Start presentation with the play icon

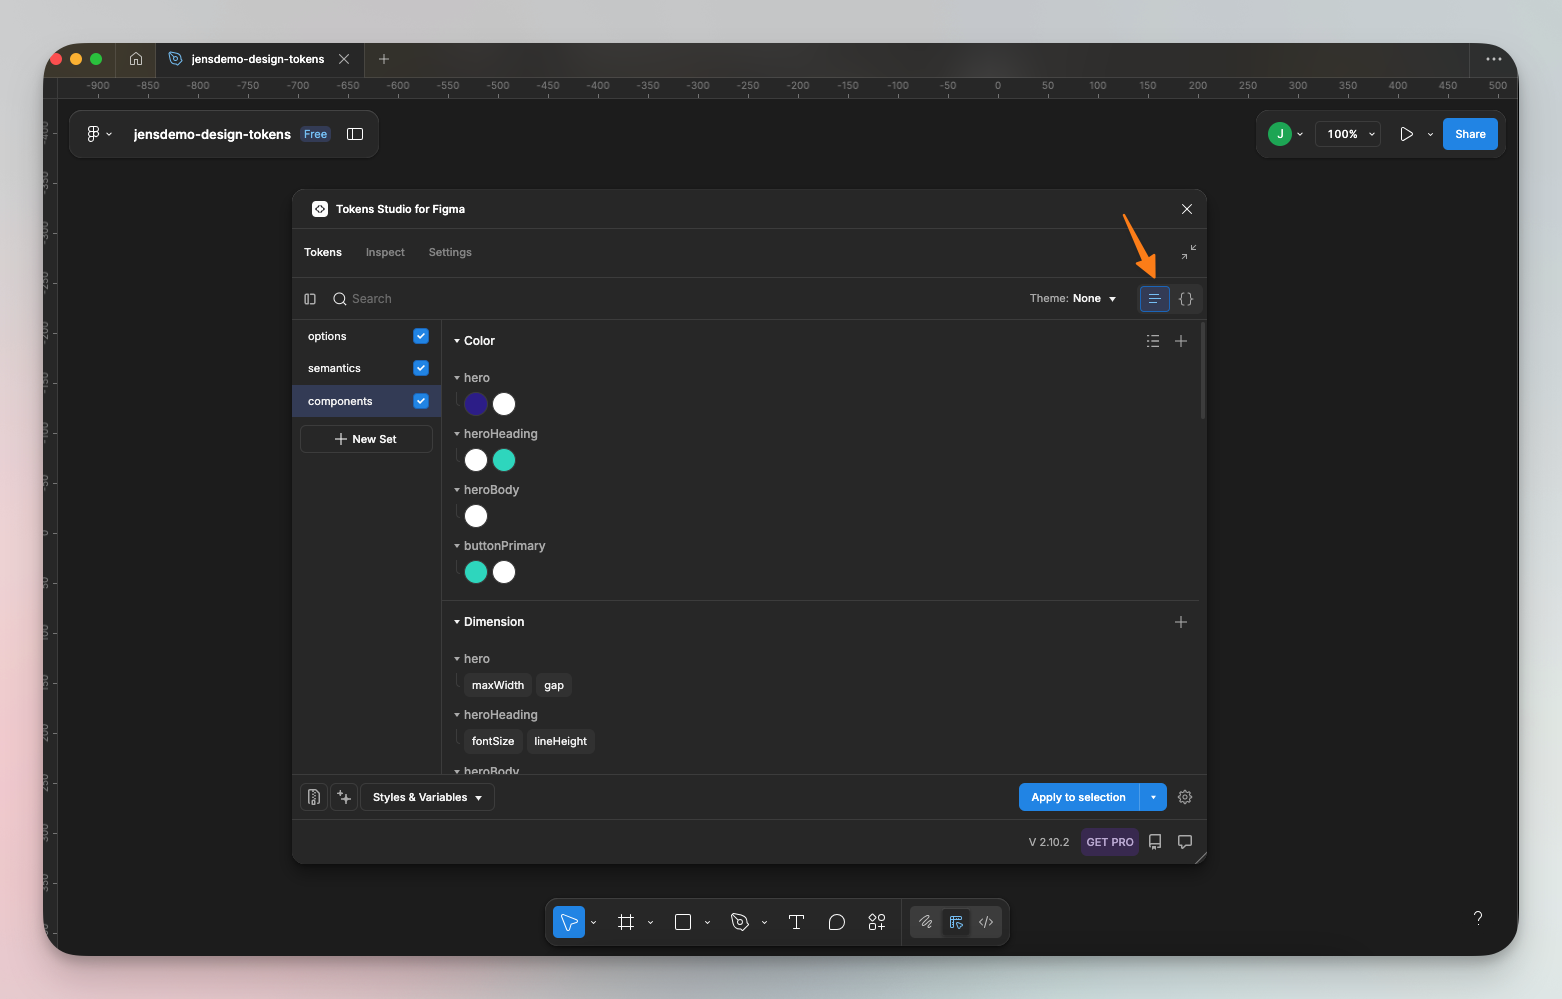1406,134
